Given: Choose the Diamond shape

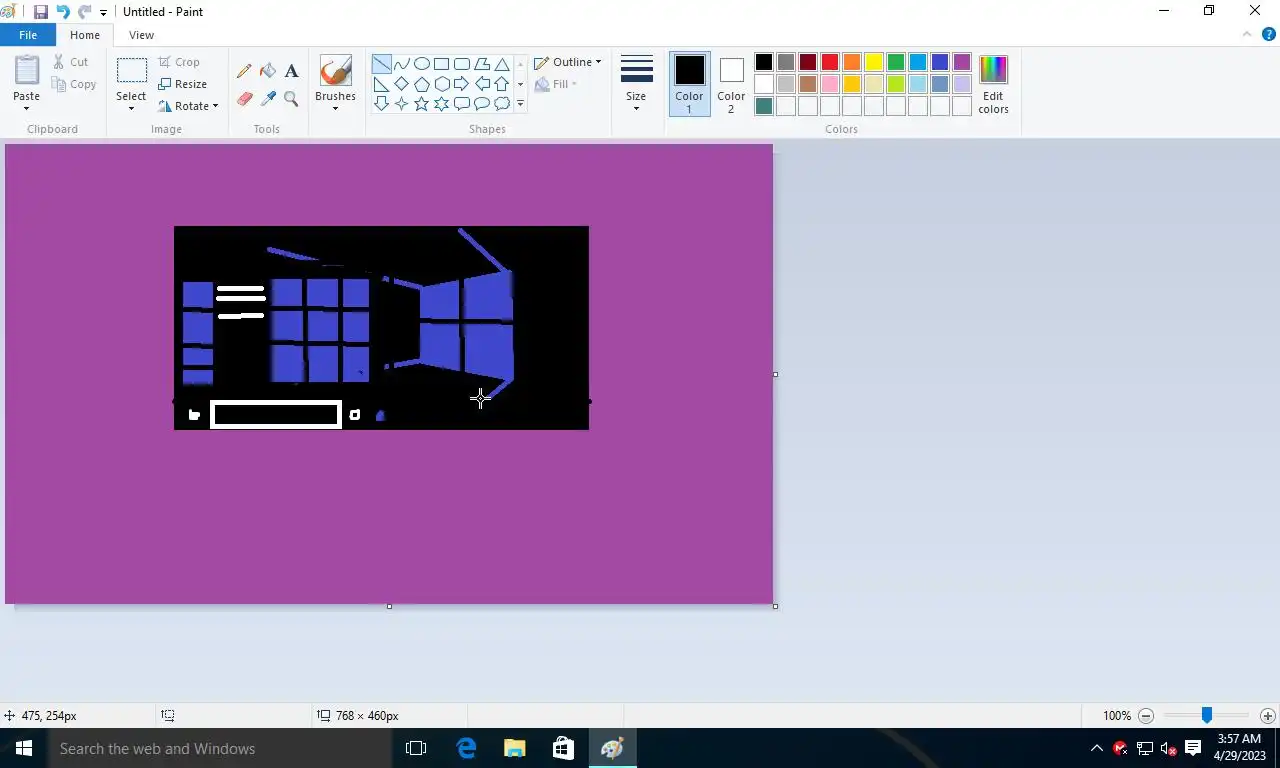Looking at the screenshot, I should pyautogui.click(x=401, y=84).
